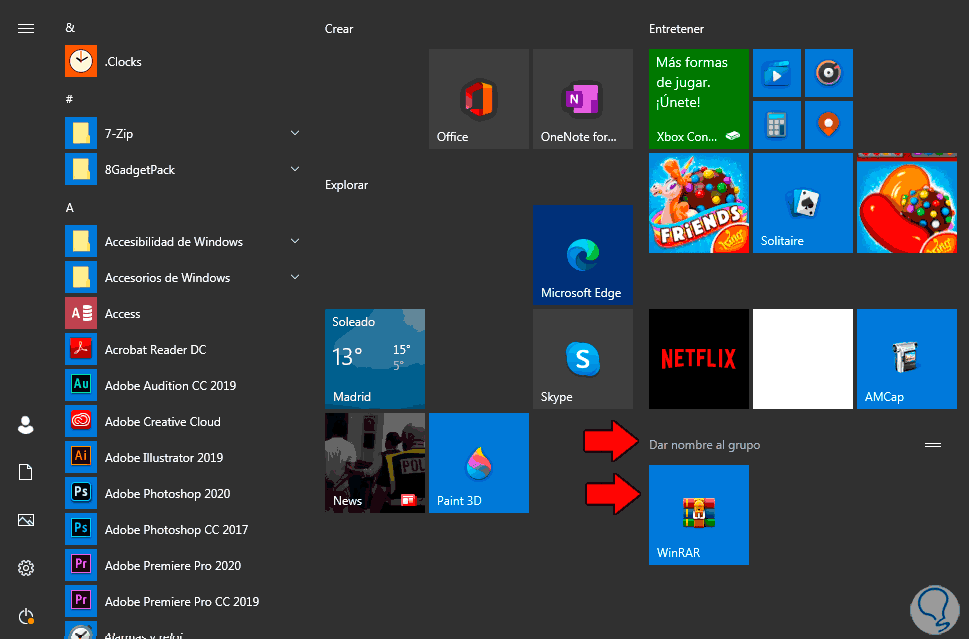Open Pictures from the sidebar
The width and height of the screenshot is (969, 639).
coord(26,520)
